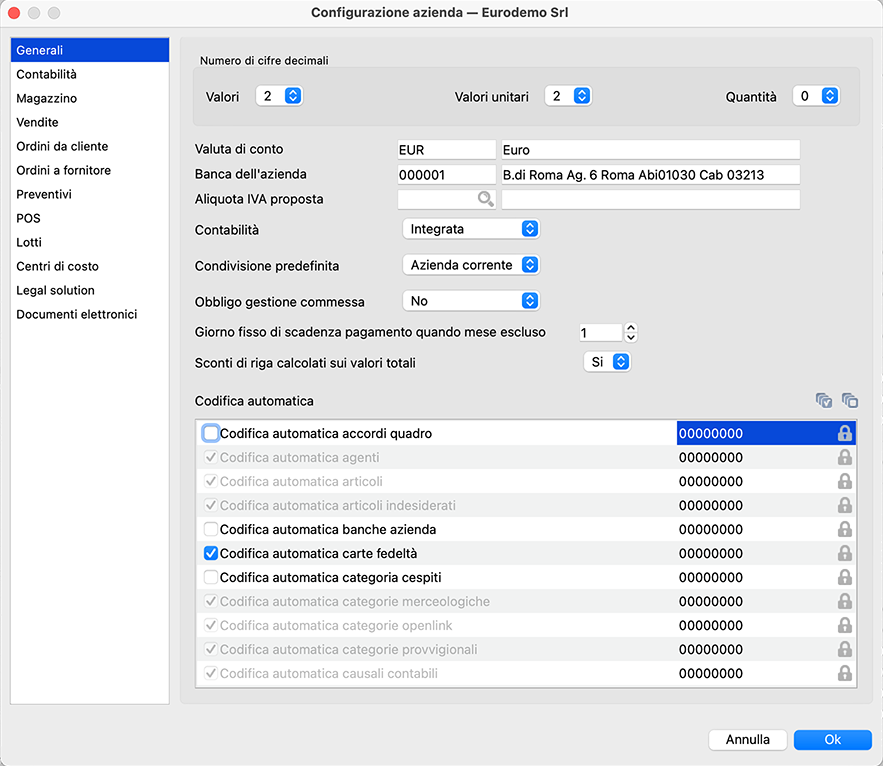Open Documenti elettronici section in sidebar
The image size is (883, 766).
77,314
